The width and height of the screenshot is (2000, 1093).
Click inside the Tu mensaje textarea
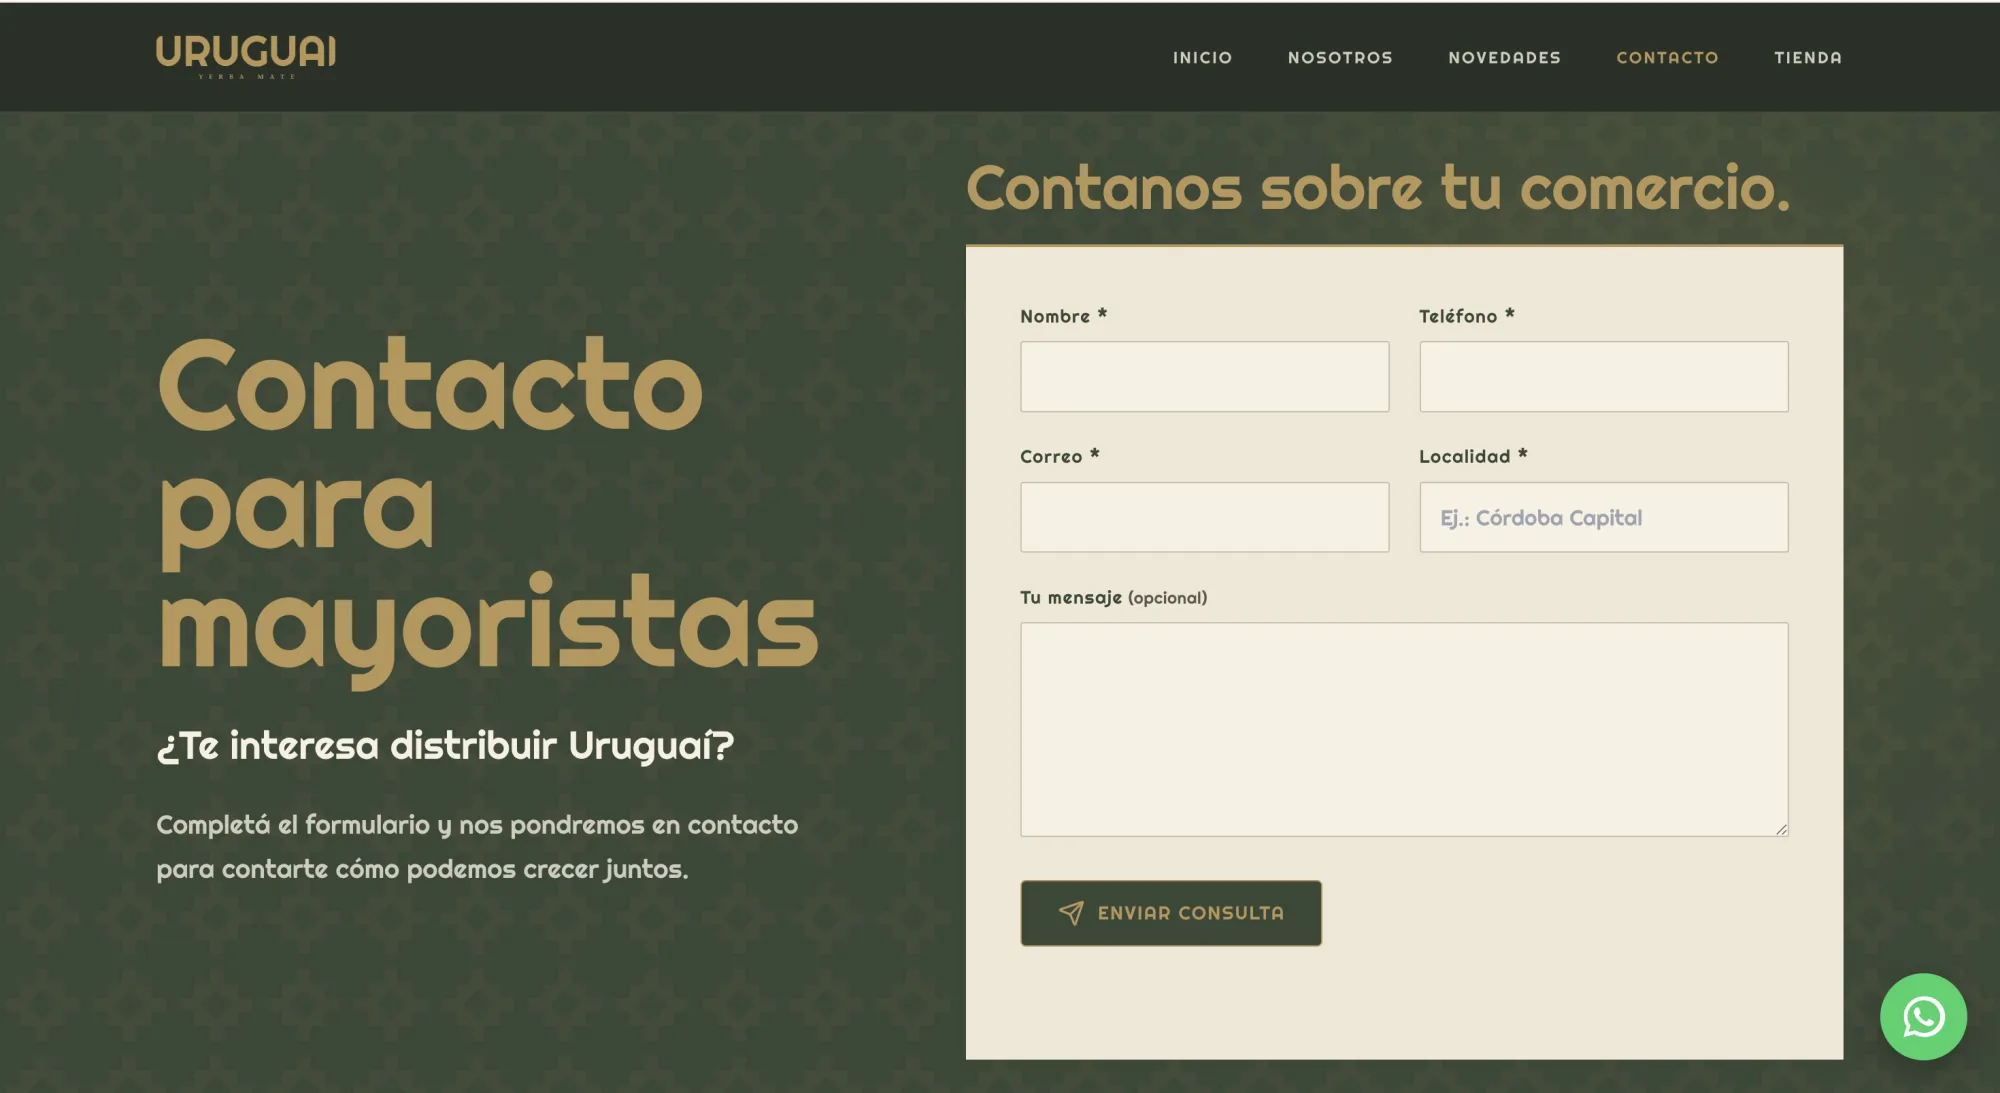1404,729
